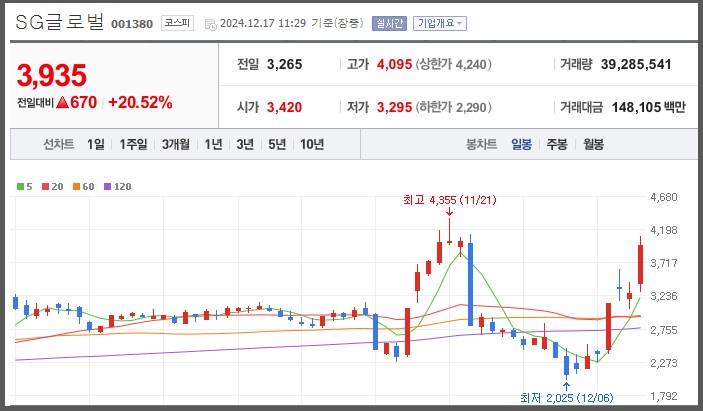
Task: Click the green 5-day average legend swatch
Action: tap(20, 186)
